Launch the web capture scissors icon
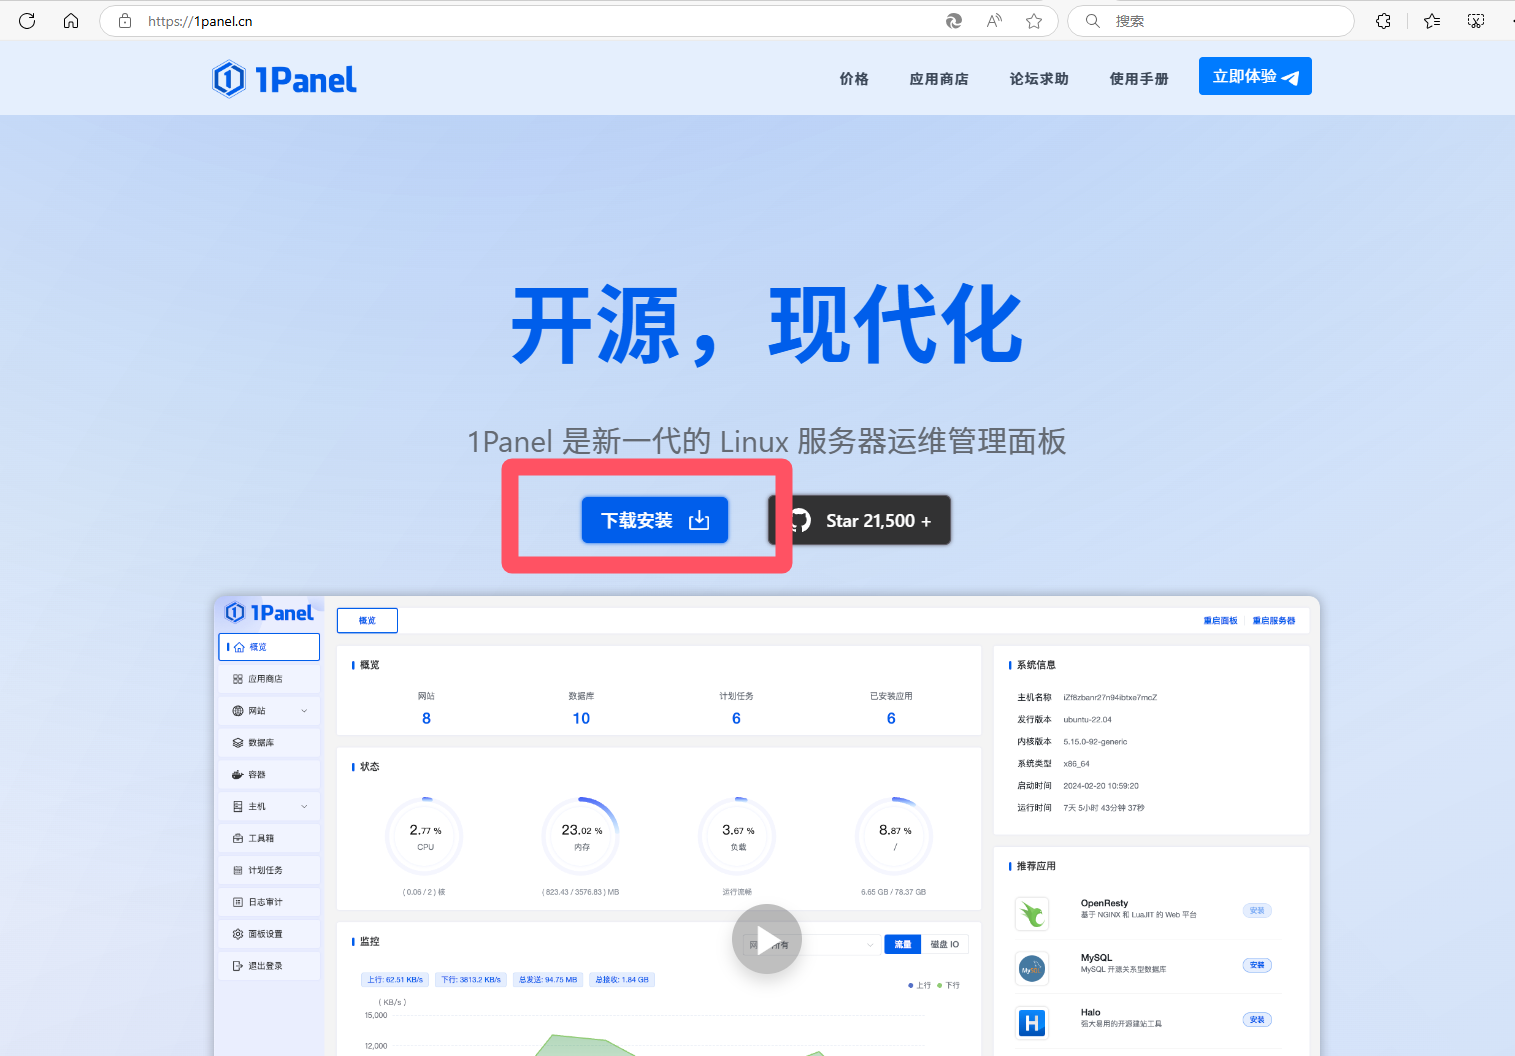The image size is (1515, 1056). 1476,21
